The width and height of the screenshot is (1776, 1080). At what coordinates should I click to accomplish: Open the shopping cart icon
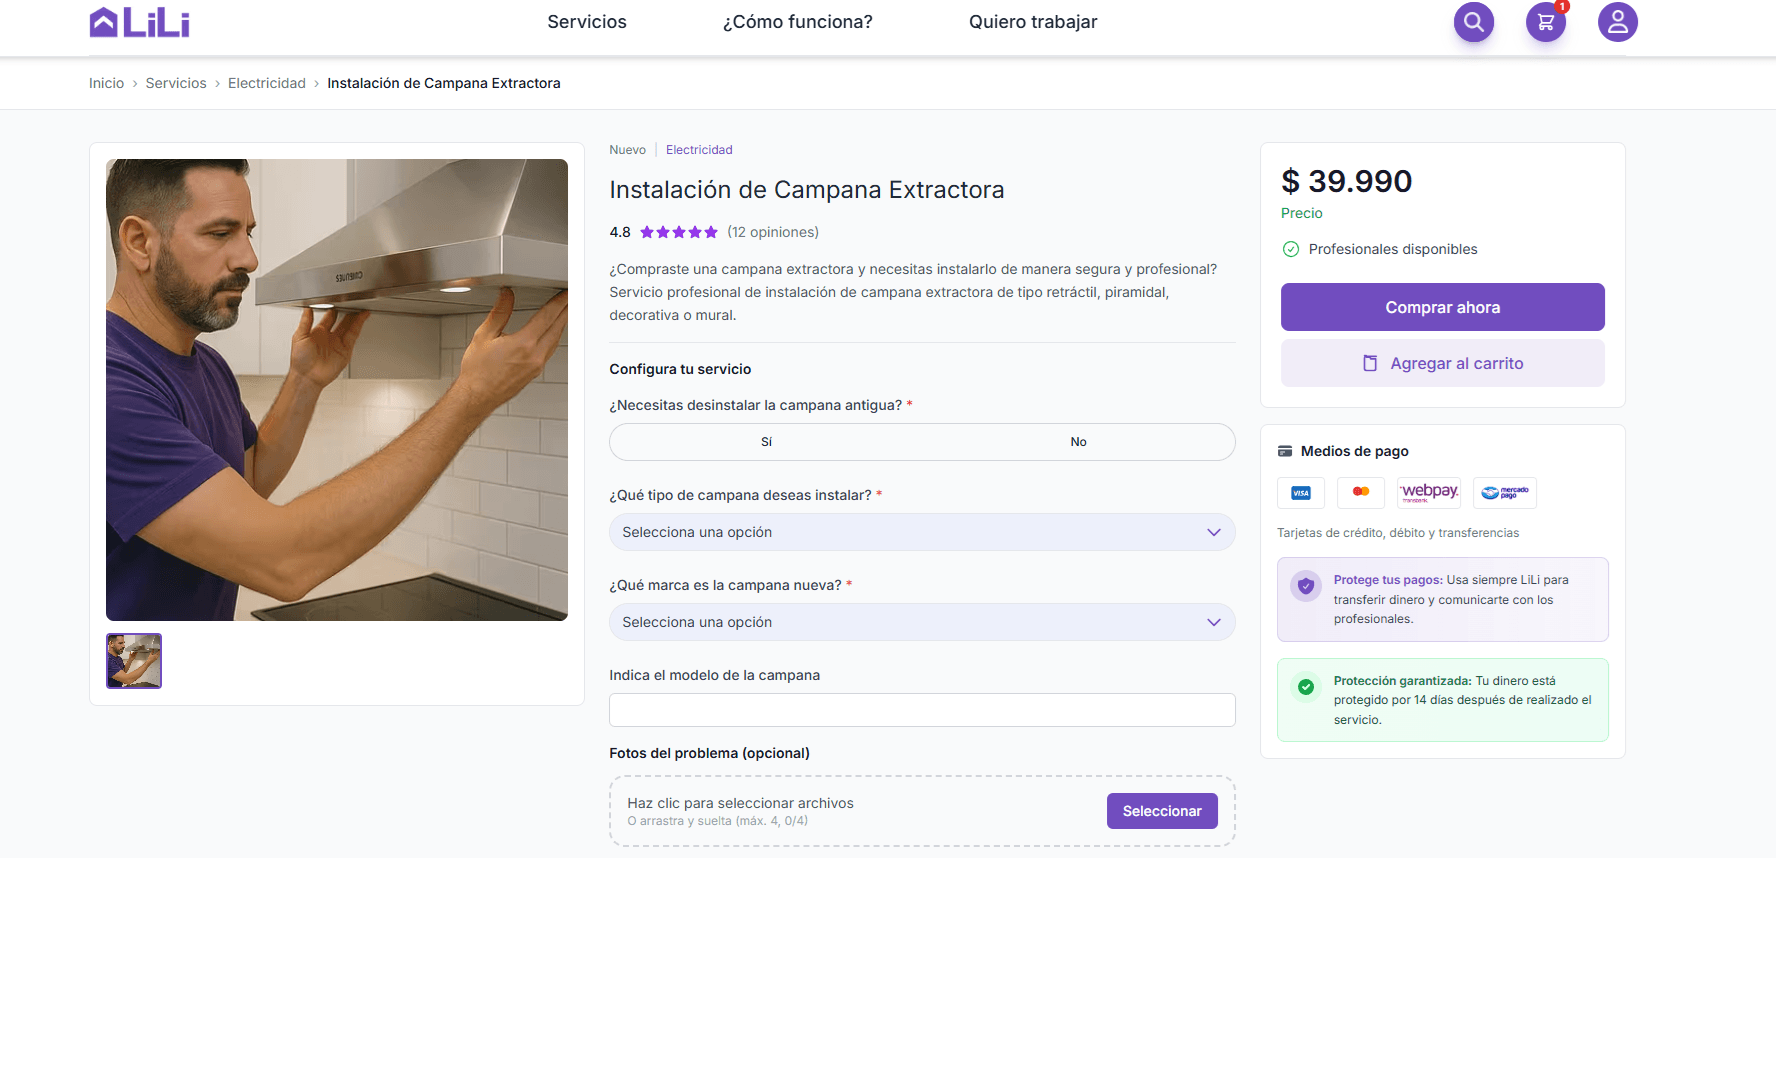[x=1545, y=21]
